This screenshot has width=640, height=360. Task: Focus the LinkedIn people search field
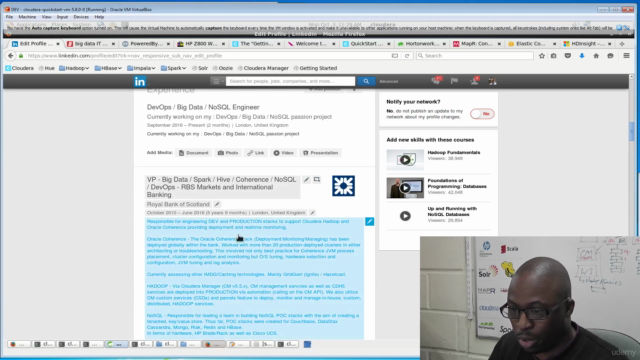click(290, 81)
